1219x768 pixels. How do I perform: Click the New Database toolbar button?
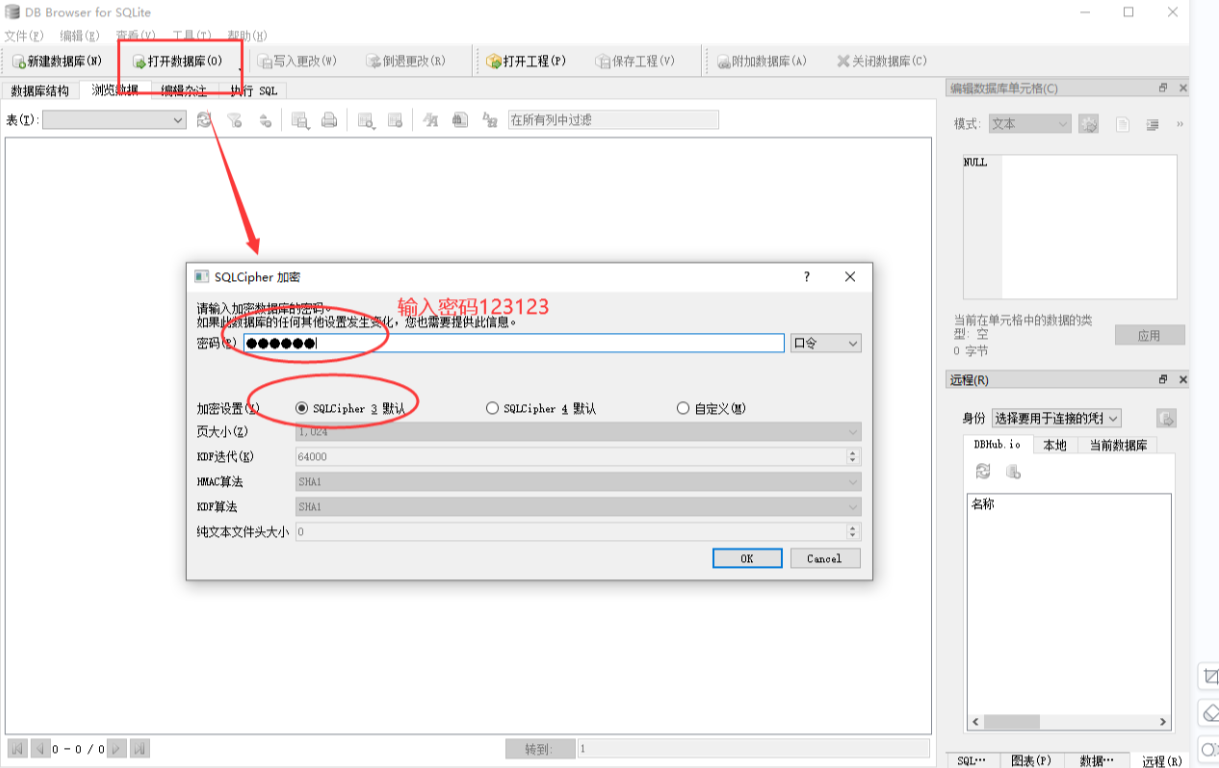click(57, 61)
